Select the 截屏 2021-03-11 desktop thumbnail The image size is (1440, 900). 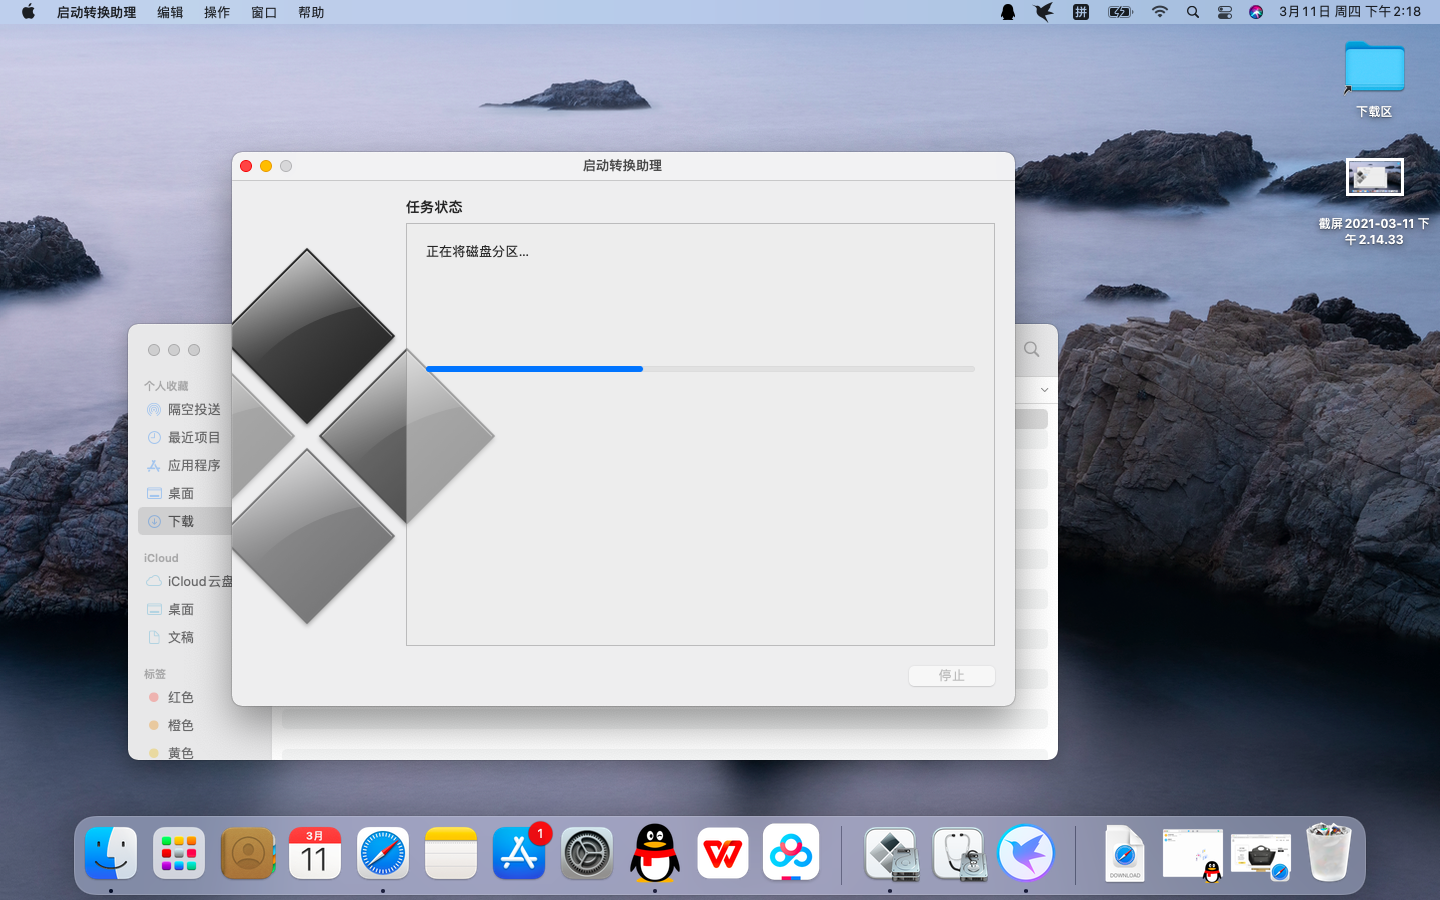point(1374,179)
